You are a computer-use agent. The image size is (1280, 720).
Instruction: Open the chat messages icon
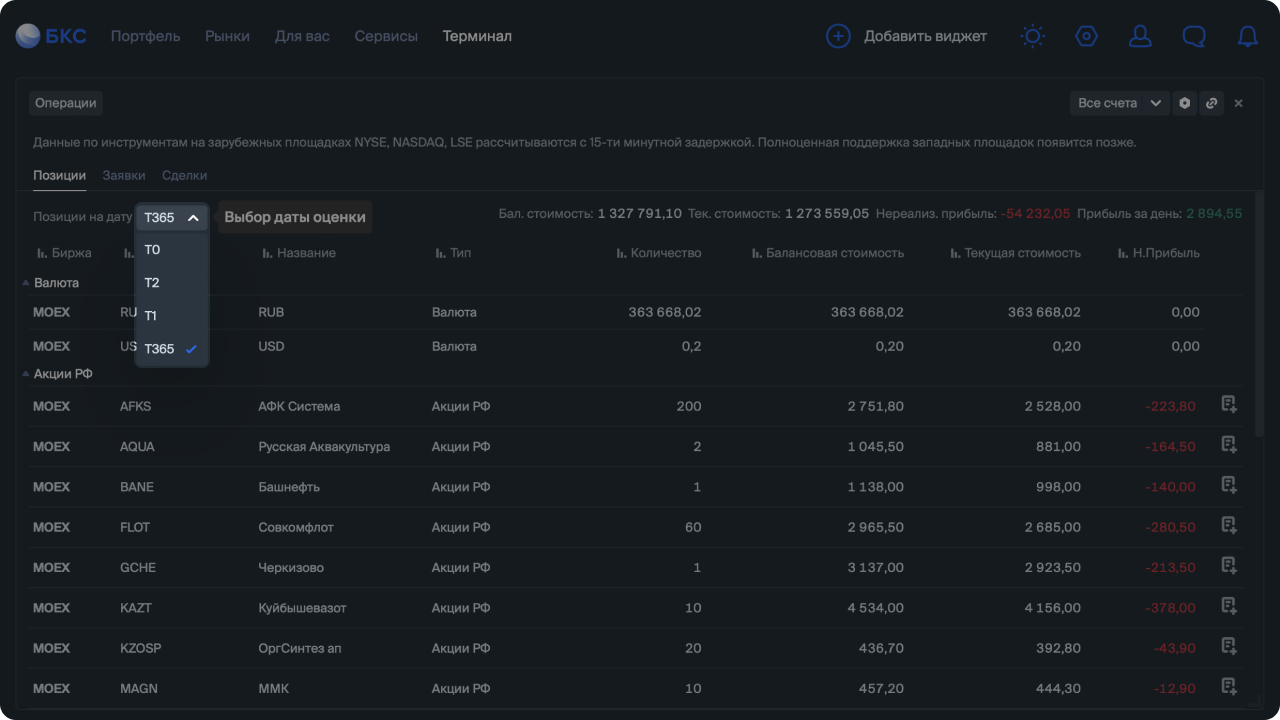[1194, 36]
